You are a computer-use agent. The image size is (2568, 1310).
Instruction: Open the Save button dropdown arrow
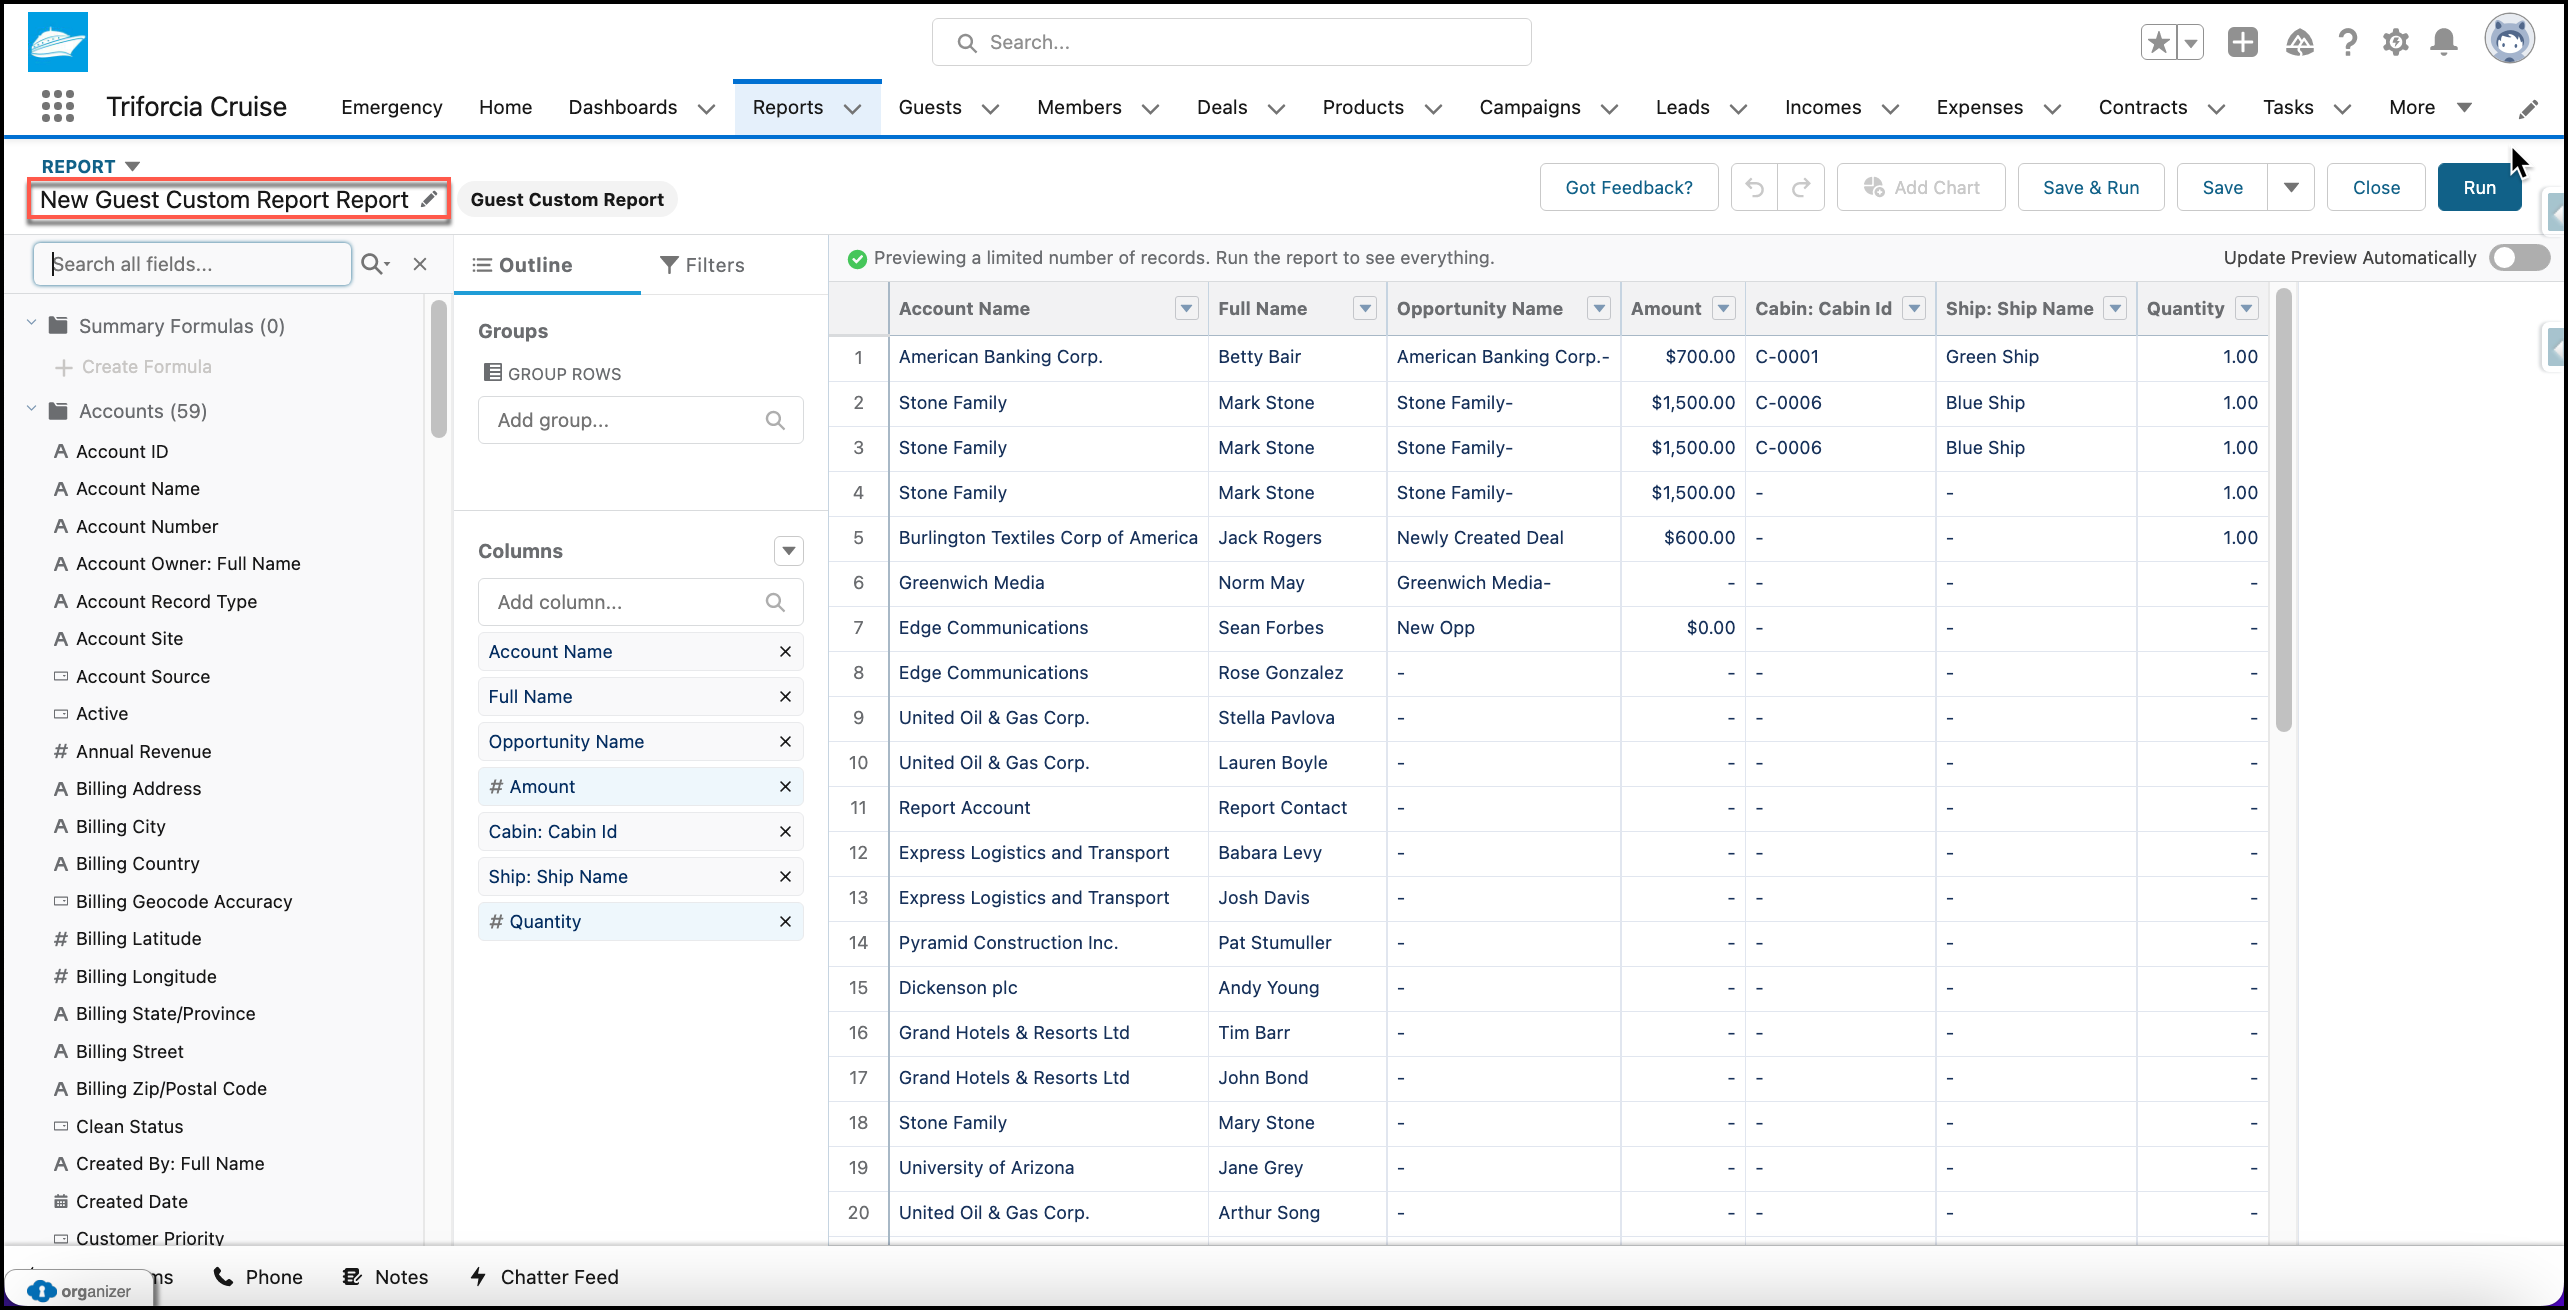point(2291,187)
